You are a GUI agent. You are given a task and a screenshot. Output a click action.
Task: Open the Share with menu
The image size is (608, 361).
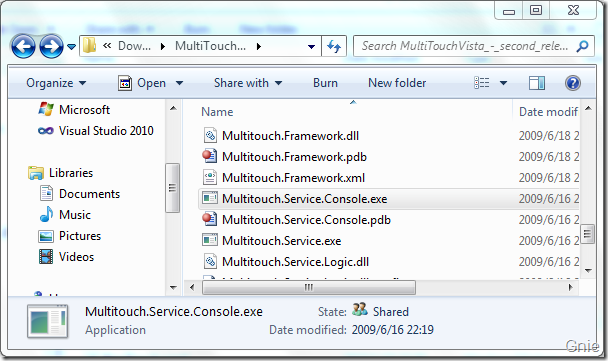point(248,83)
